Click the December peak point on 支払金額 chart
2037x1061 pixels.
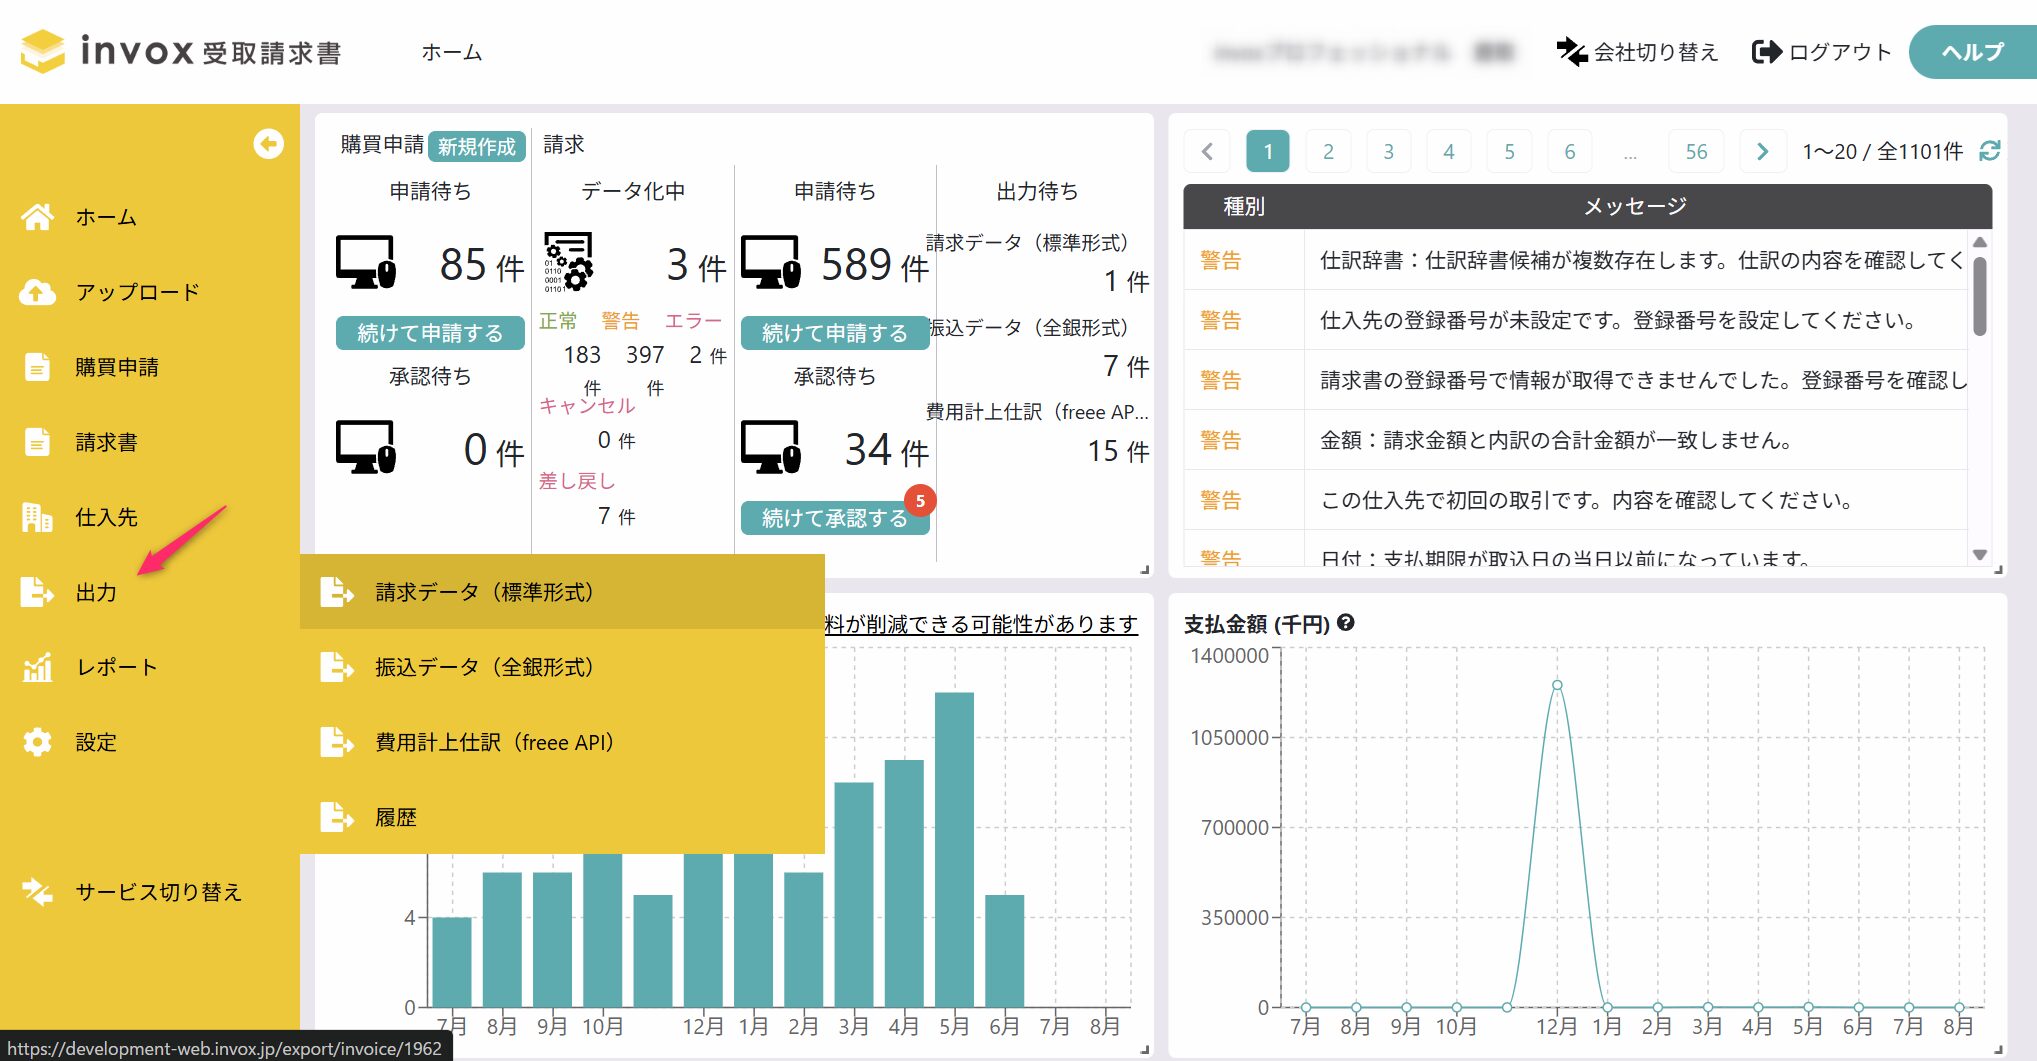click(x=1557, y=685)
